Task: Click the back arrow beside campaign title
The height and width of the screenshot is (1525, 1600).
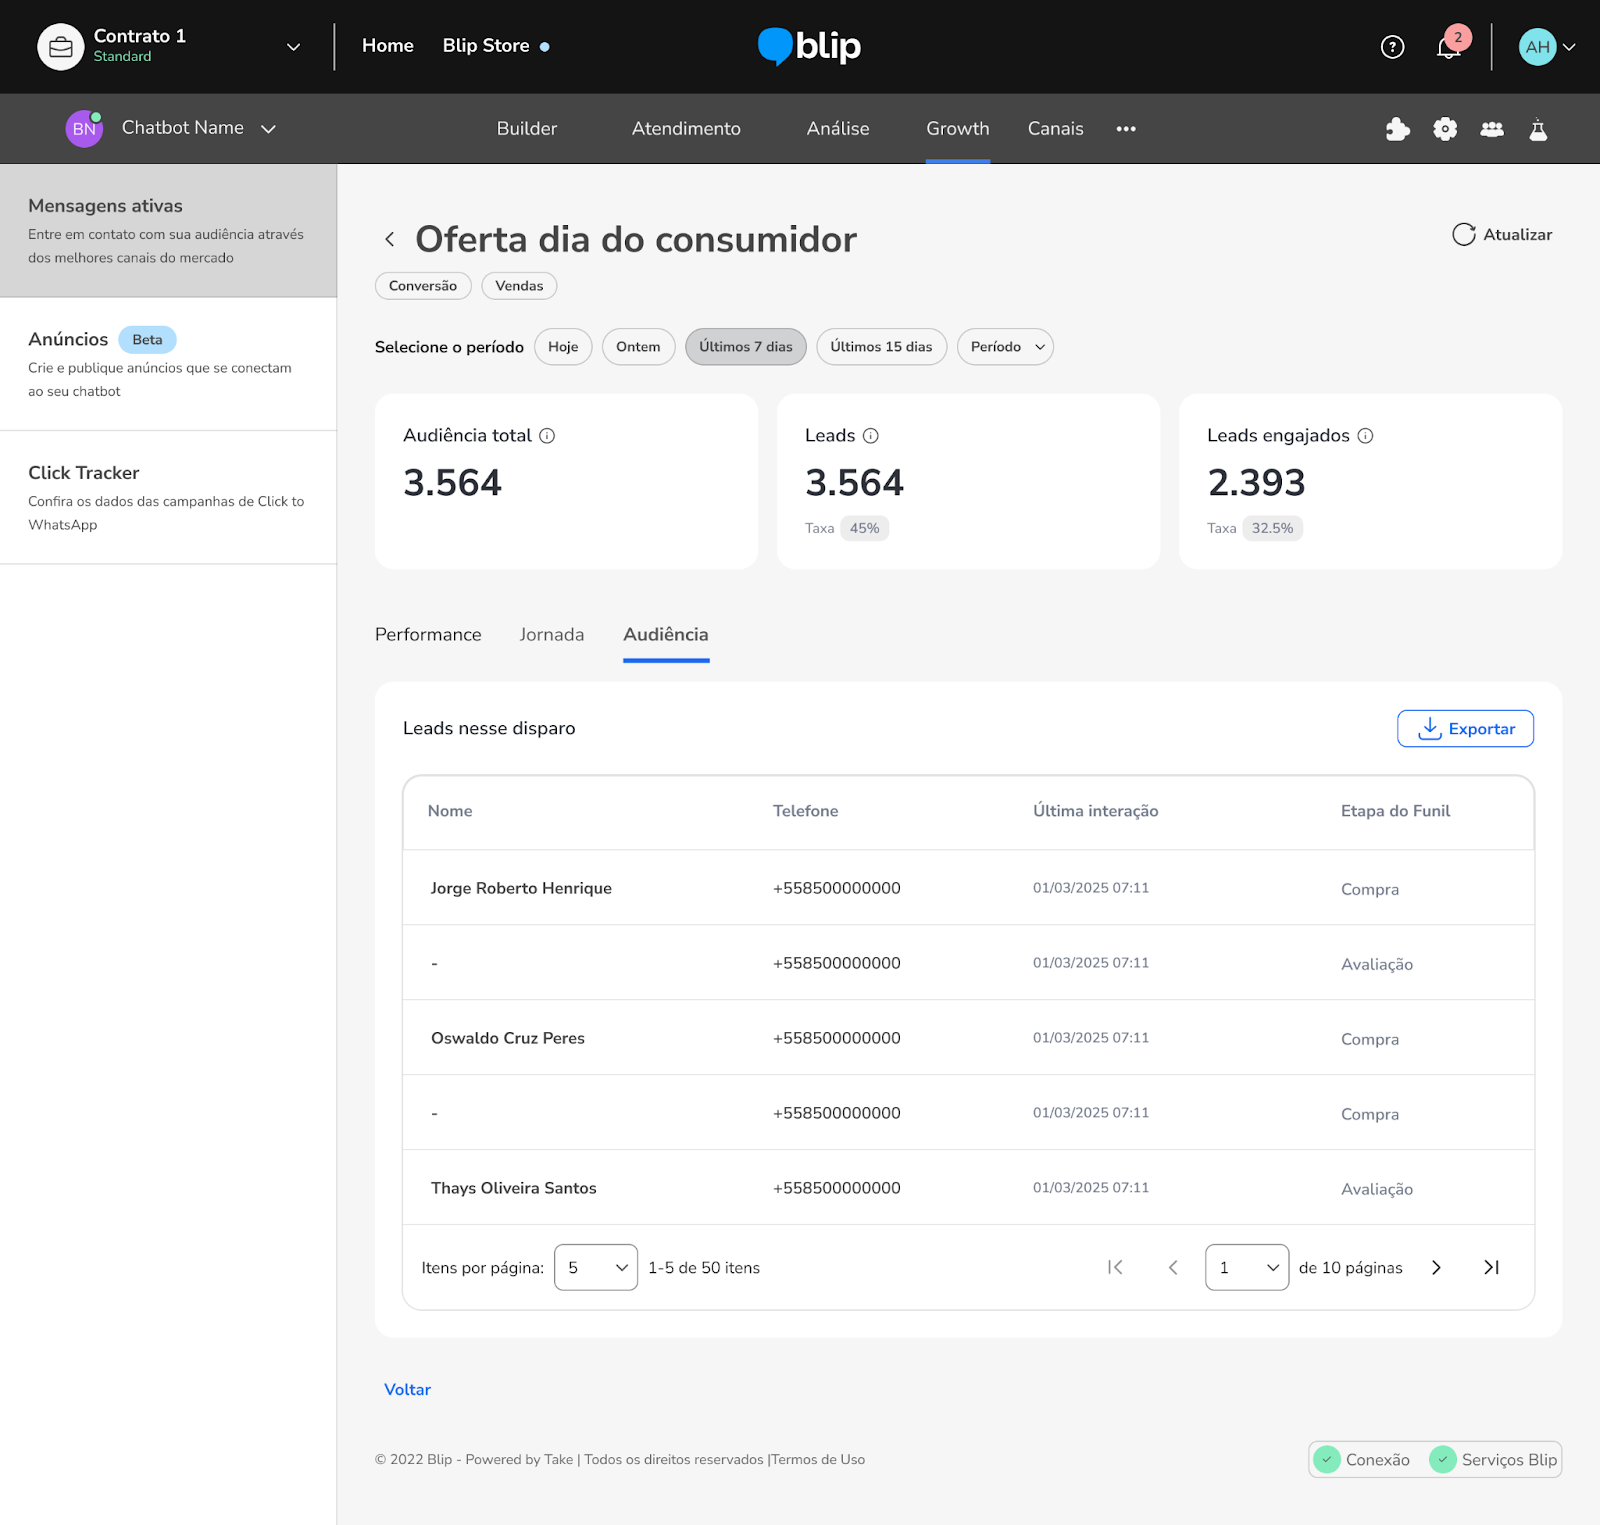Action: click(390, 240)
